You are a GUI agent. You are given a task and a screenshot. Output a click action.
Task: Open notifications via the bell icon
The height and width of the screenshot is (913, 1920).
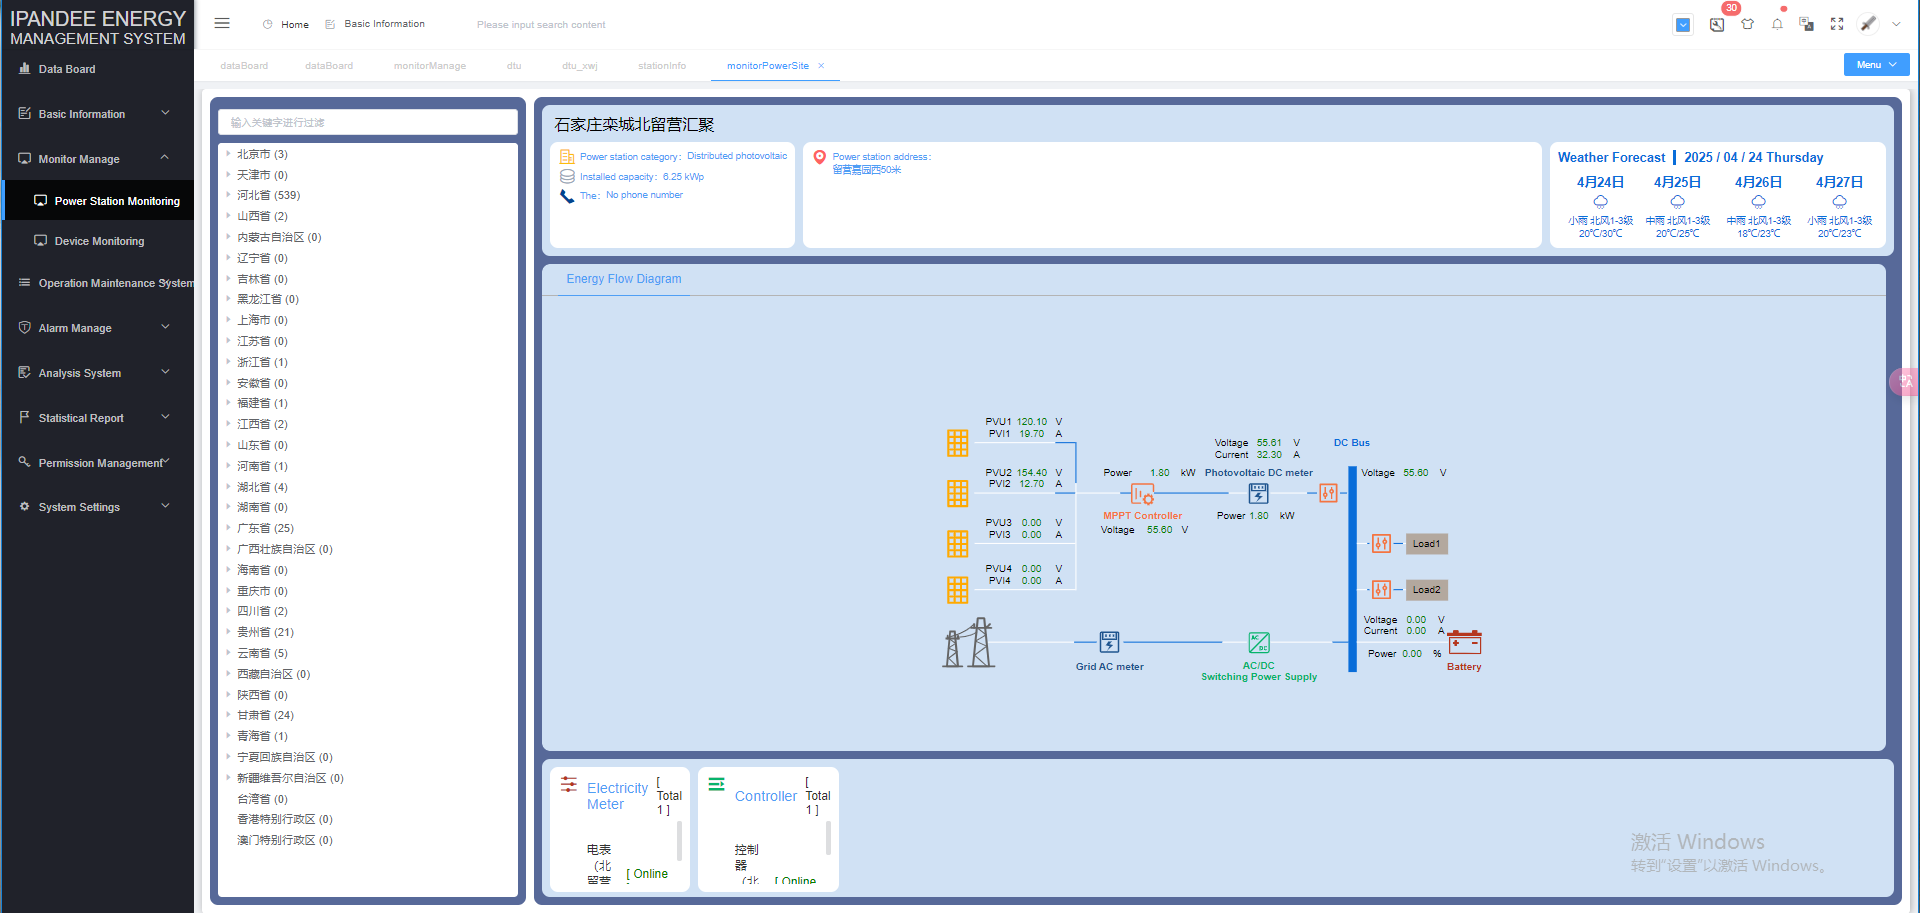tap(1777, 24)
